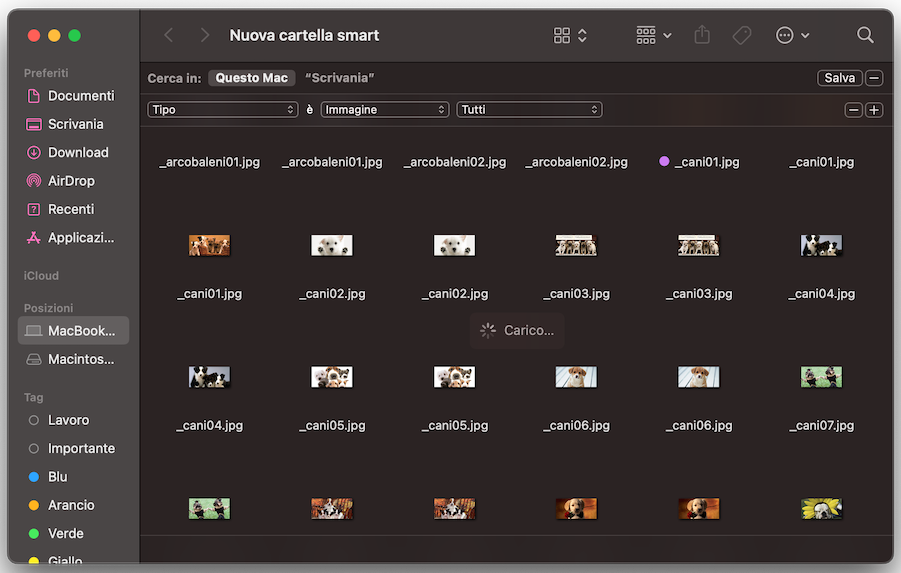The image size is (901, 573).
Task: Open Recenti in the sidebar
Action: coord(74,209)
